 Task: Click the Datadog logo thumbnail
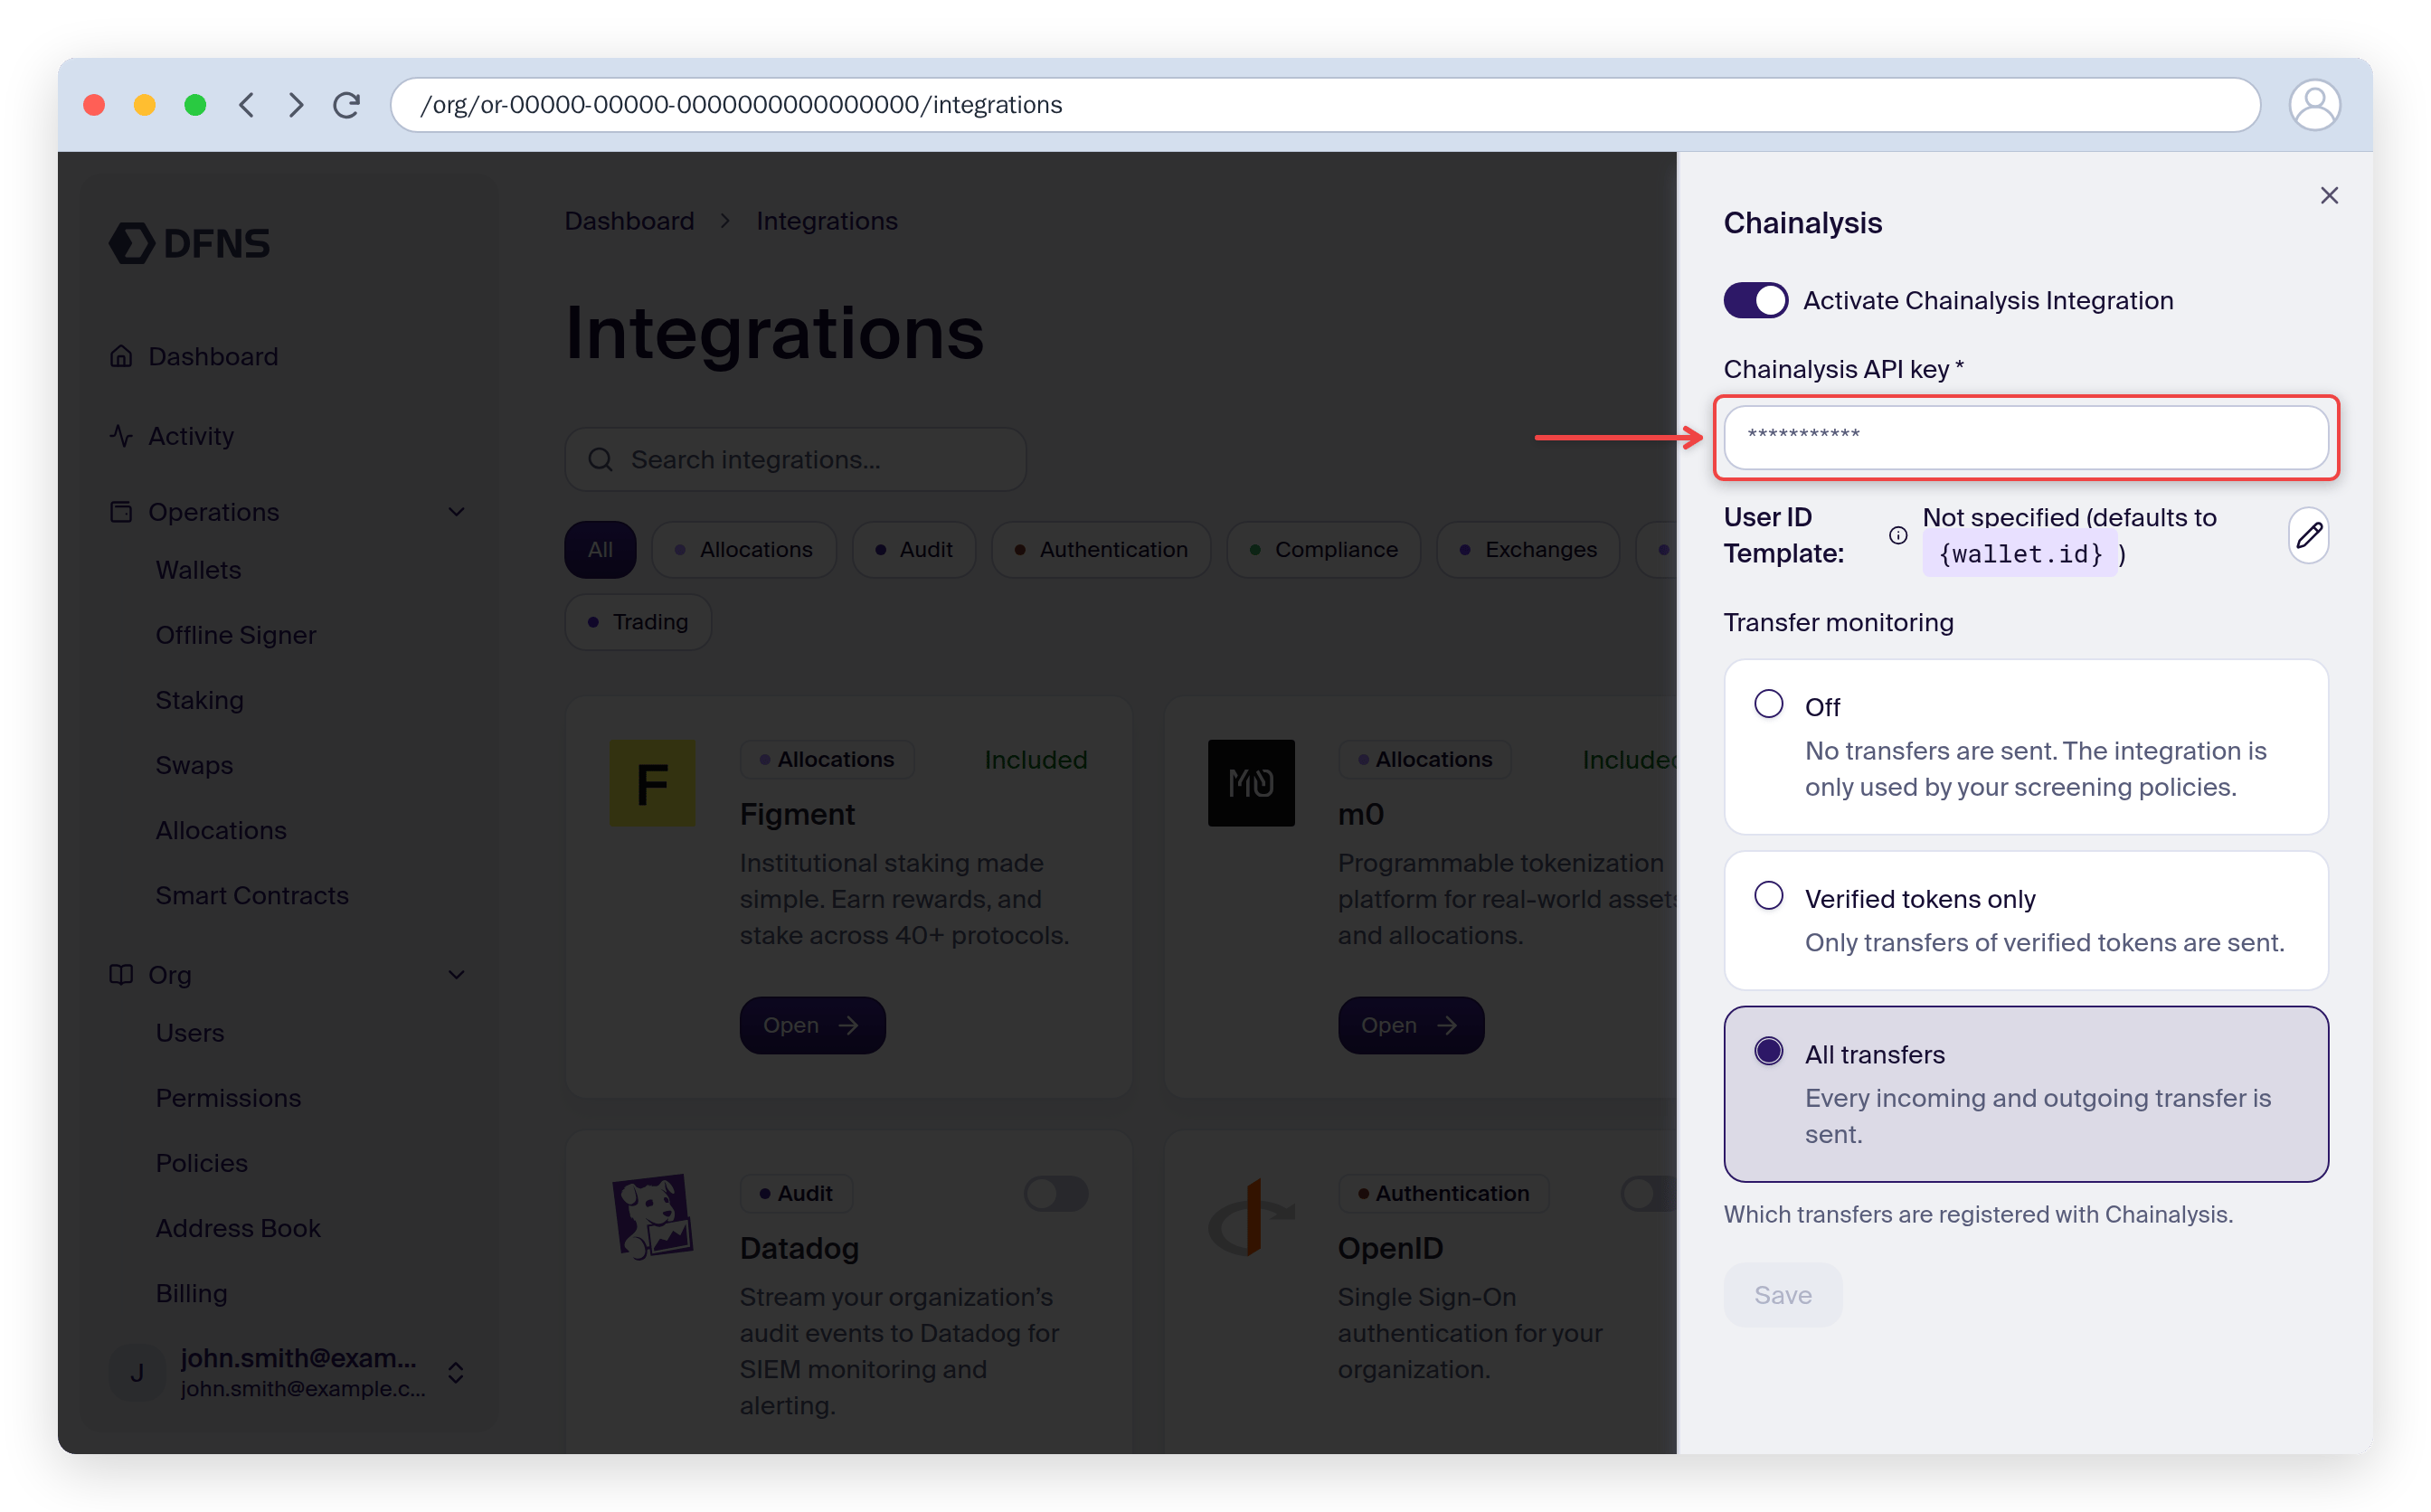(x=652, y=1216)
